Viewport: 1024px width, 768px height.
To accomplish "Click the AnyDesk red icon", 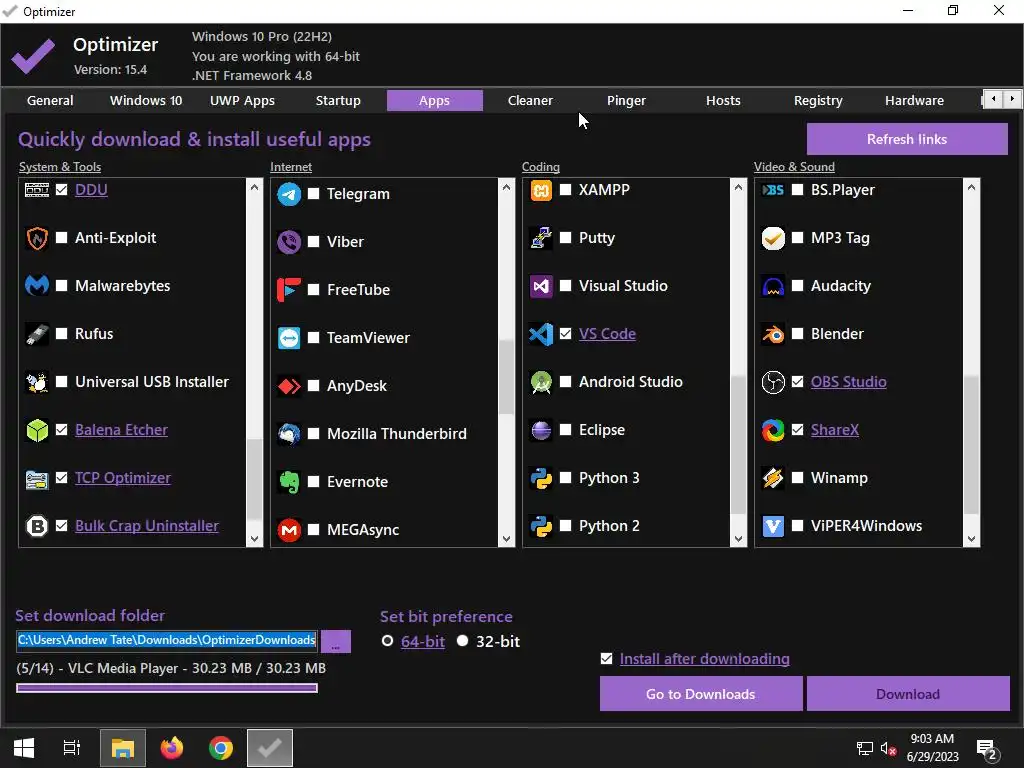I will pos(289,386).
